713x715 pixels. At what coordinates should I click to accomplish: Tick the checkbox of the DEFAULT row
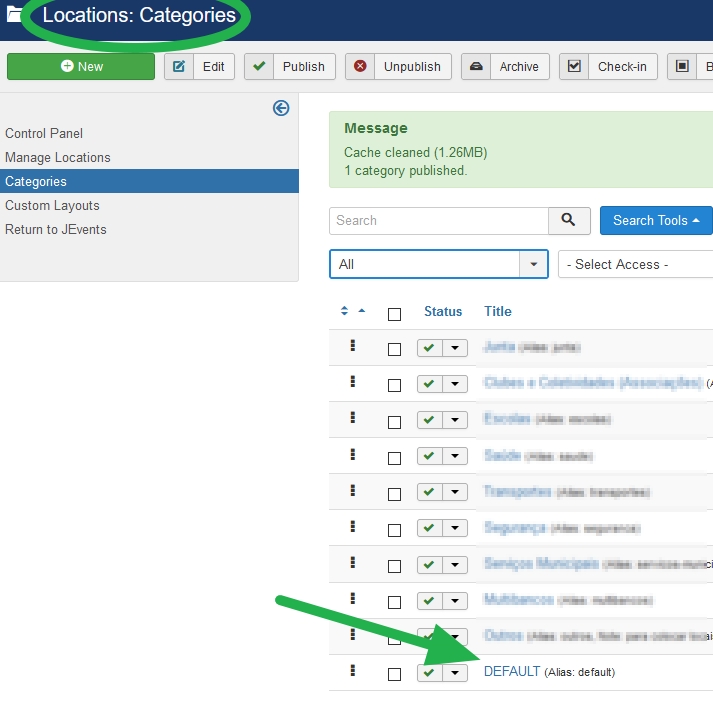tap(394, 674)
